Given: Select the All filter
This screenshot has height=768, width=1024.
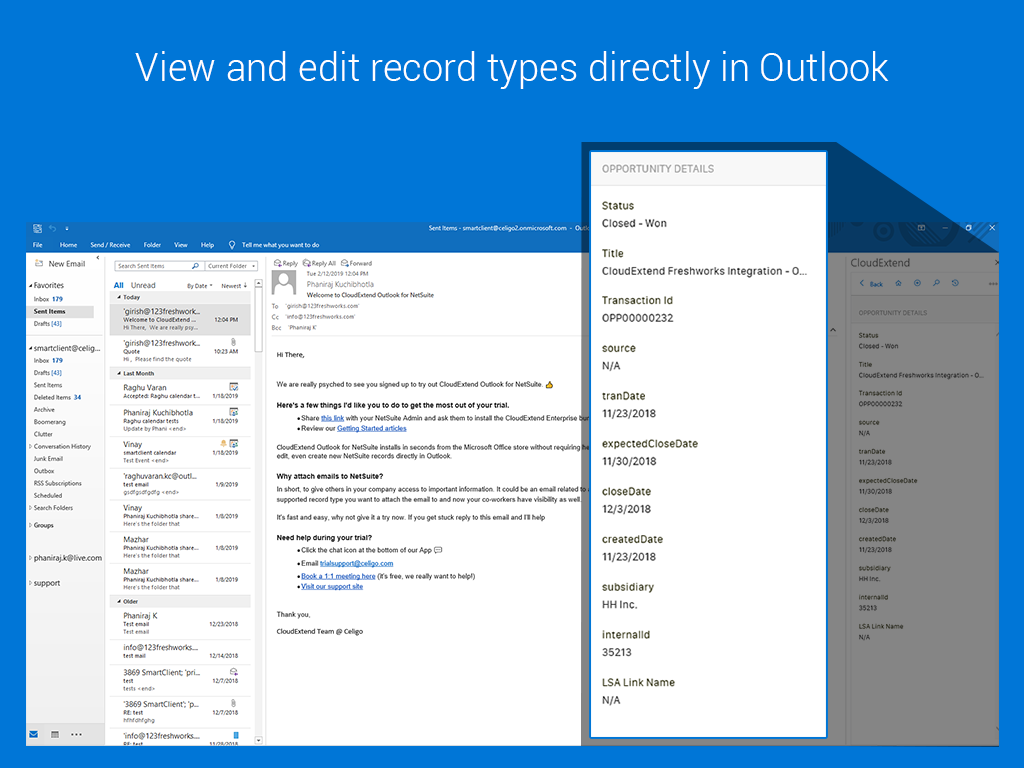Looking at the screenshot, I should tap(118, 285).
